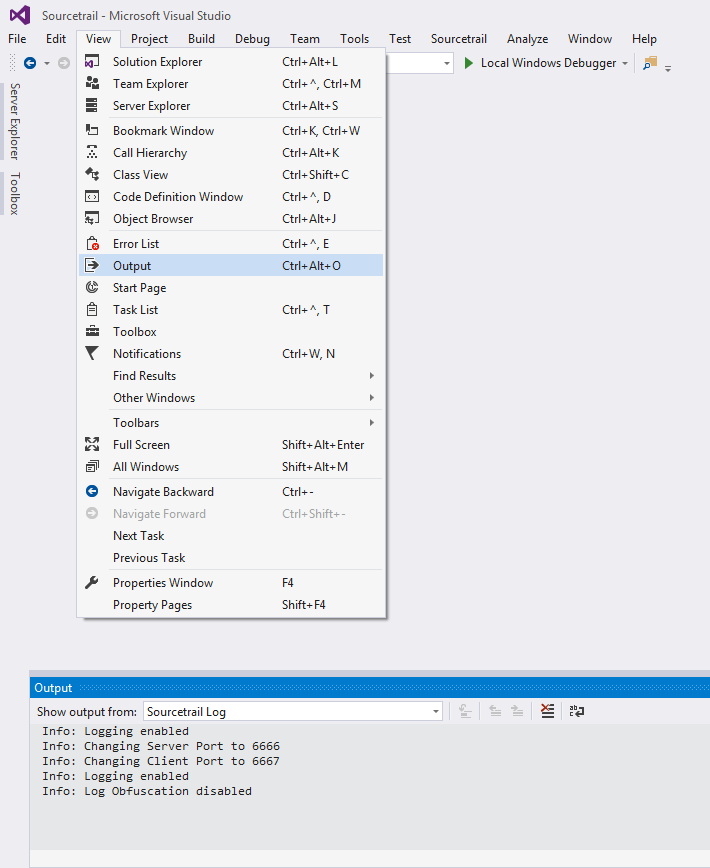Click the Output arrow icon in menu
This screenshot has height=868, width=710.
pyautogui.click(x=92, y=265)
